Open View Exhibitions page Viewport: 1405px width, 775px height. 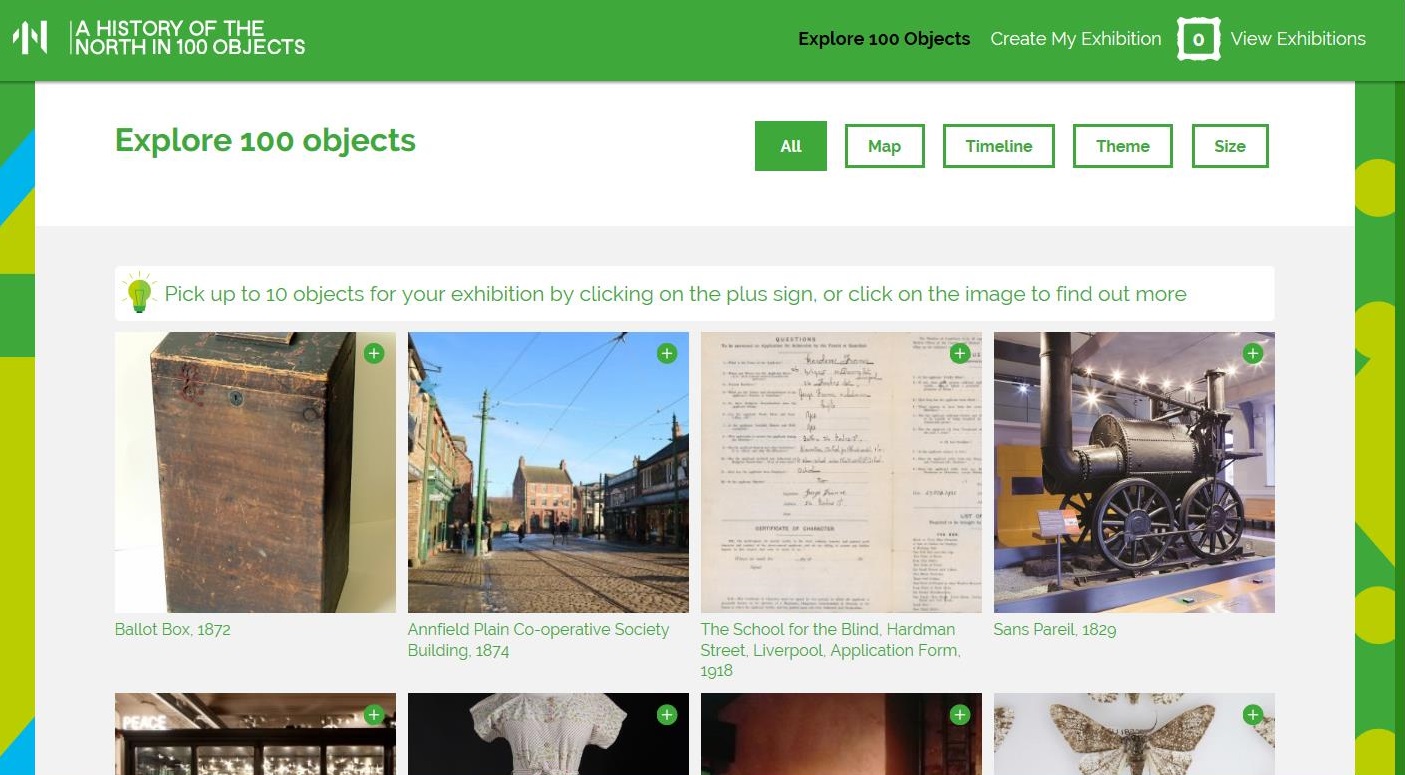[1298, 39]
